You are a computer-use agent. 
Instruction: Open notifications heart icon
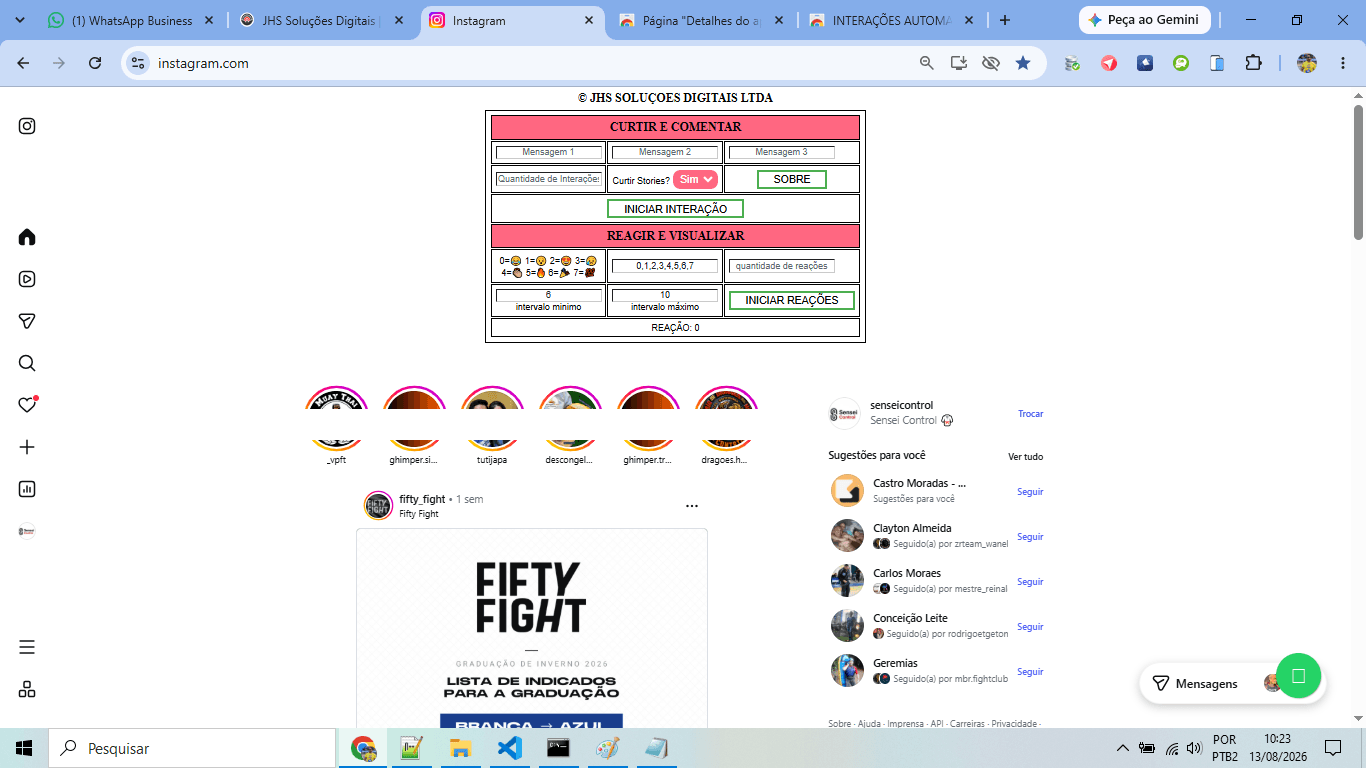point(27,405)
